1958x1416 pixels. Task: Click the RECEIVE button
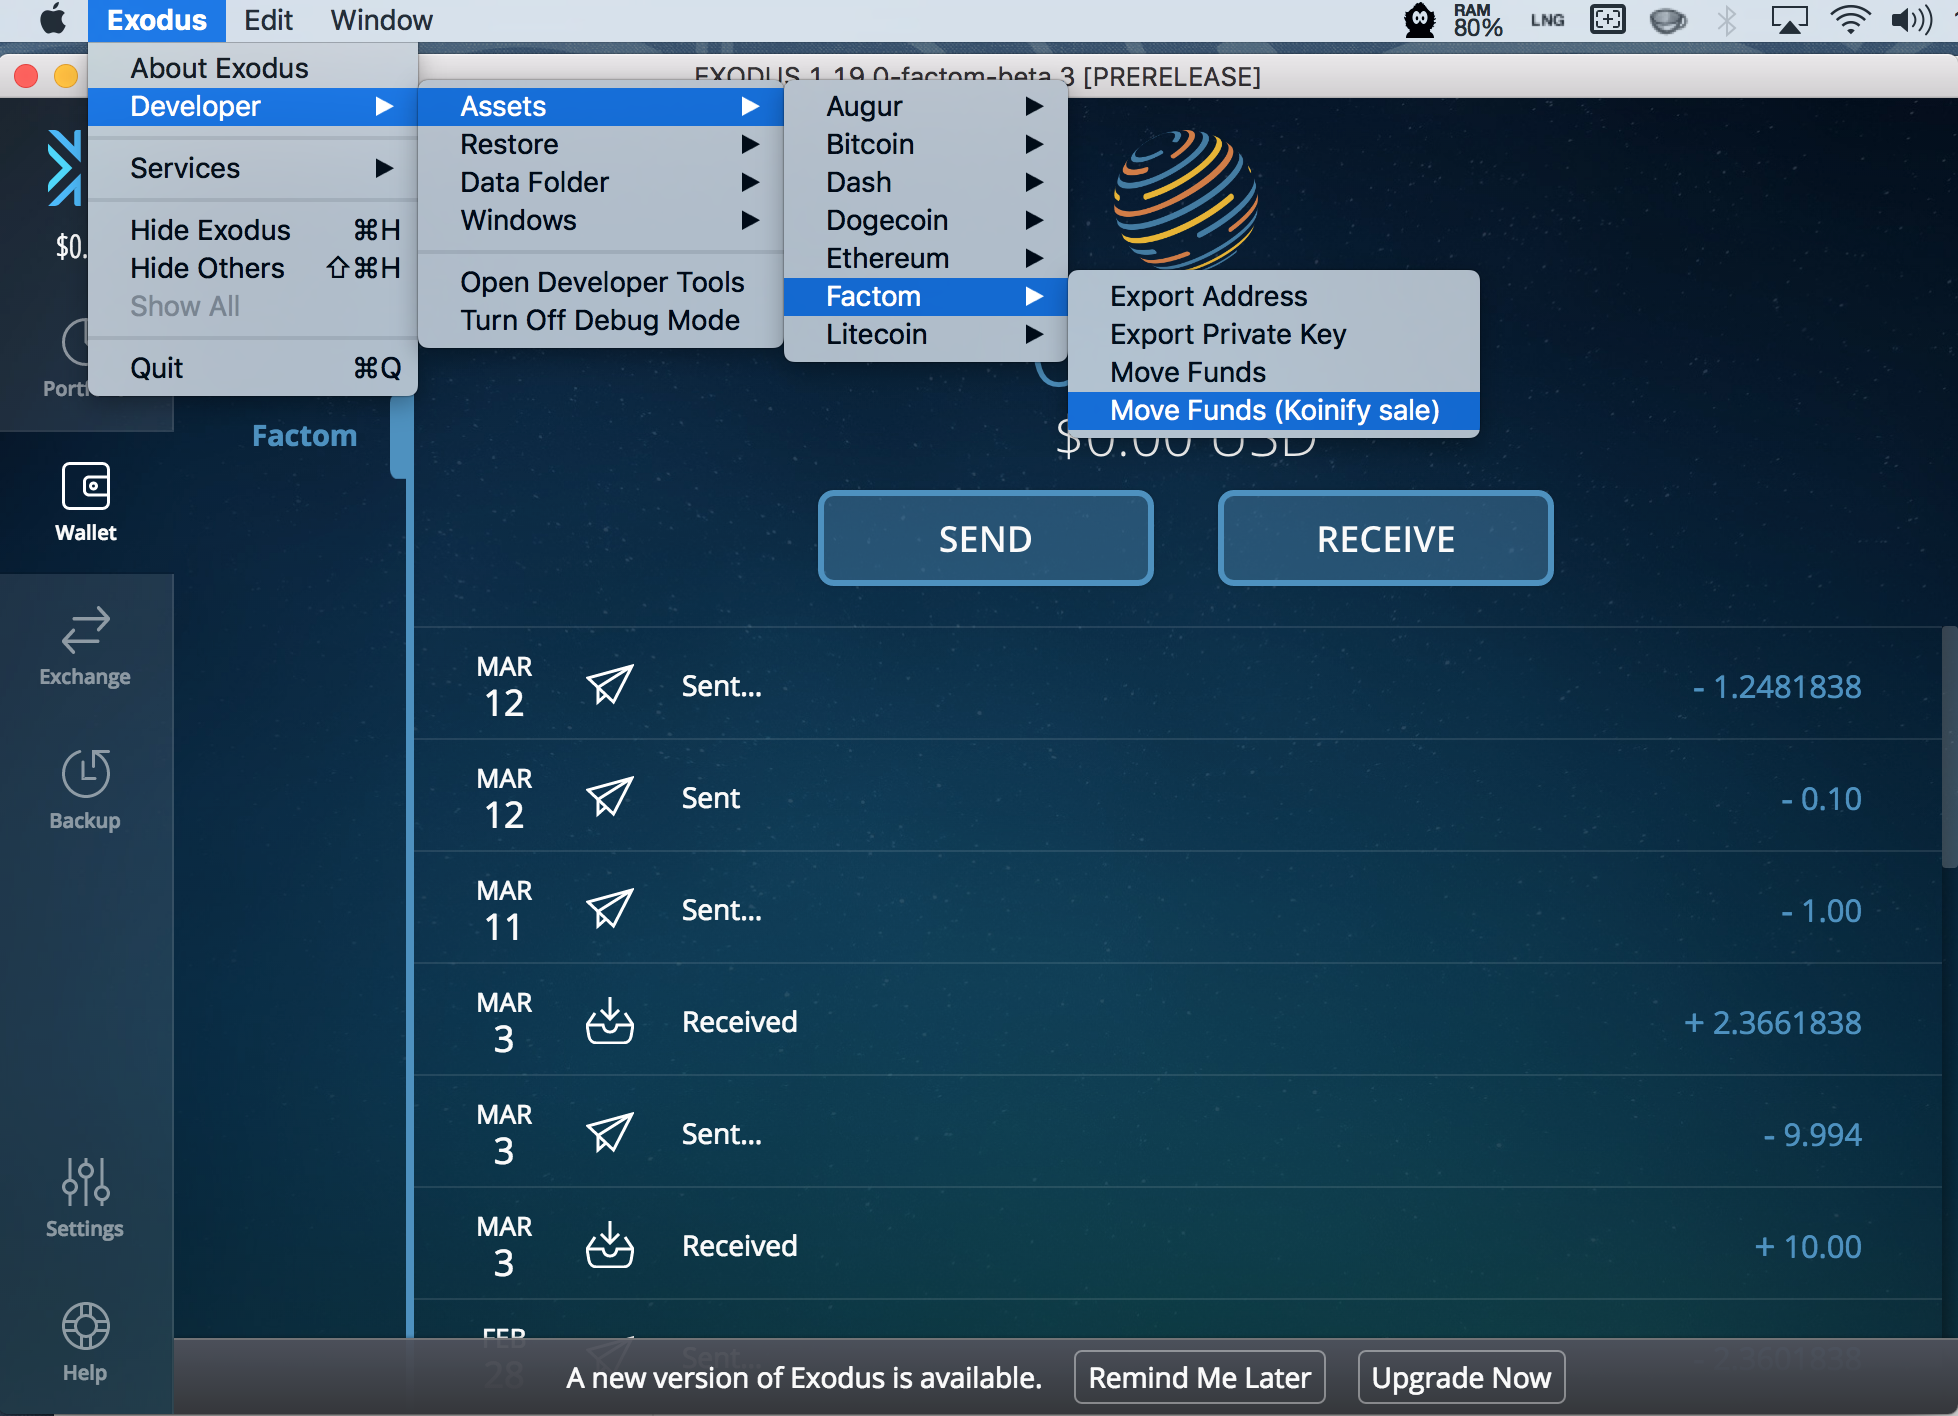1386,538
